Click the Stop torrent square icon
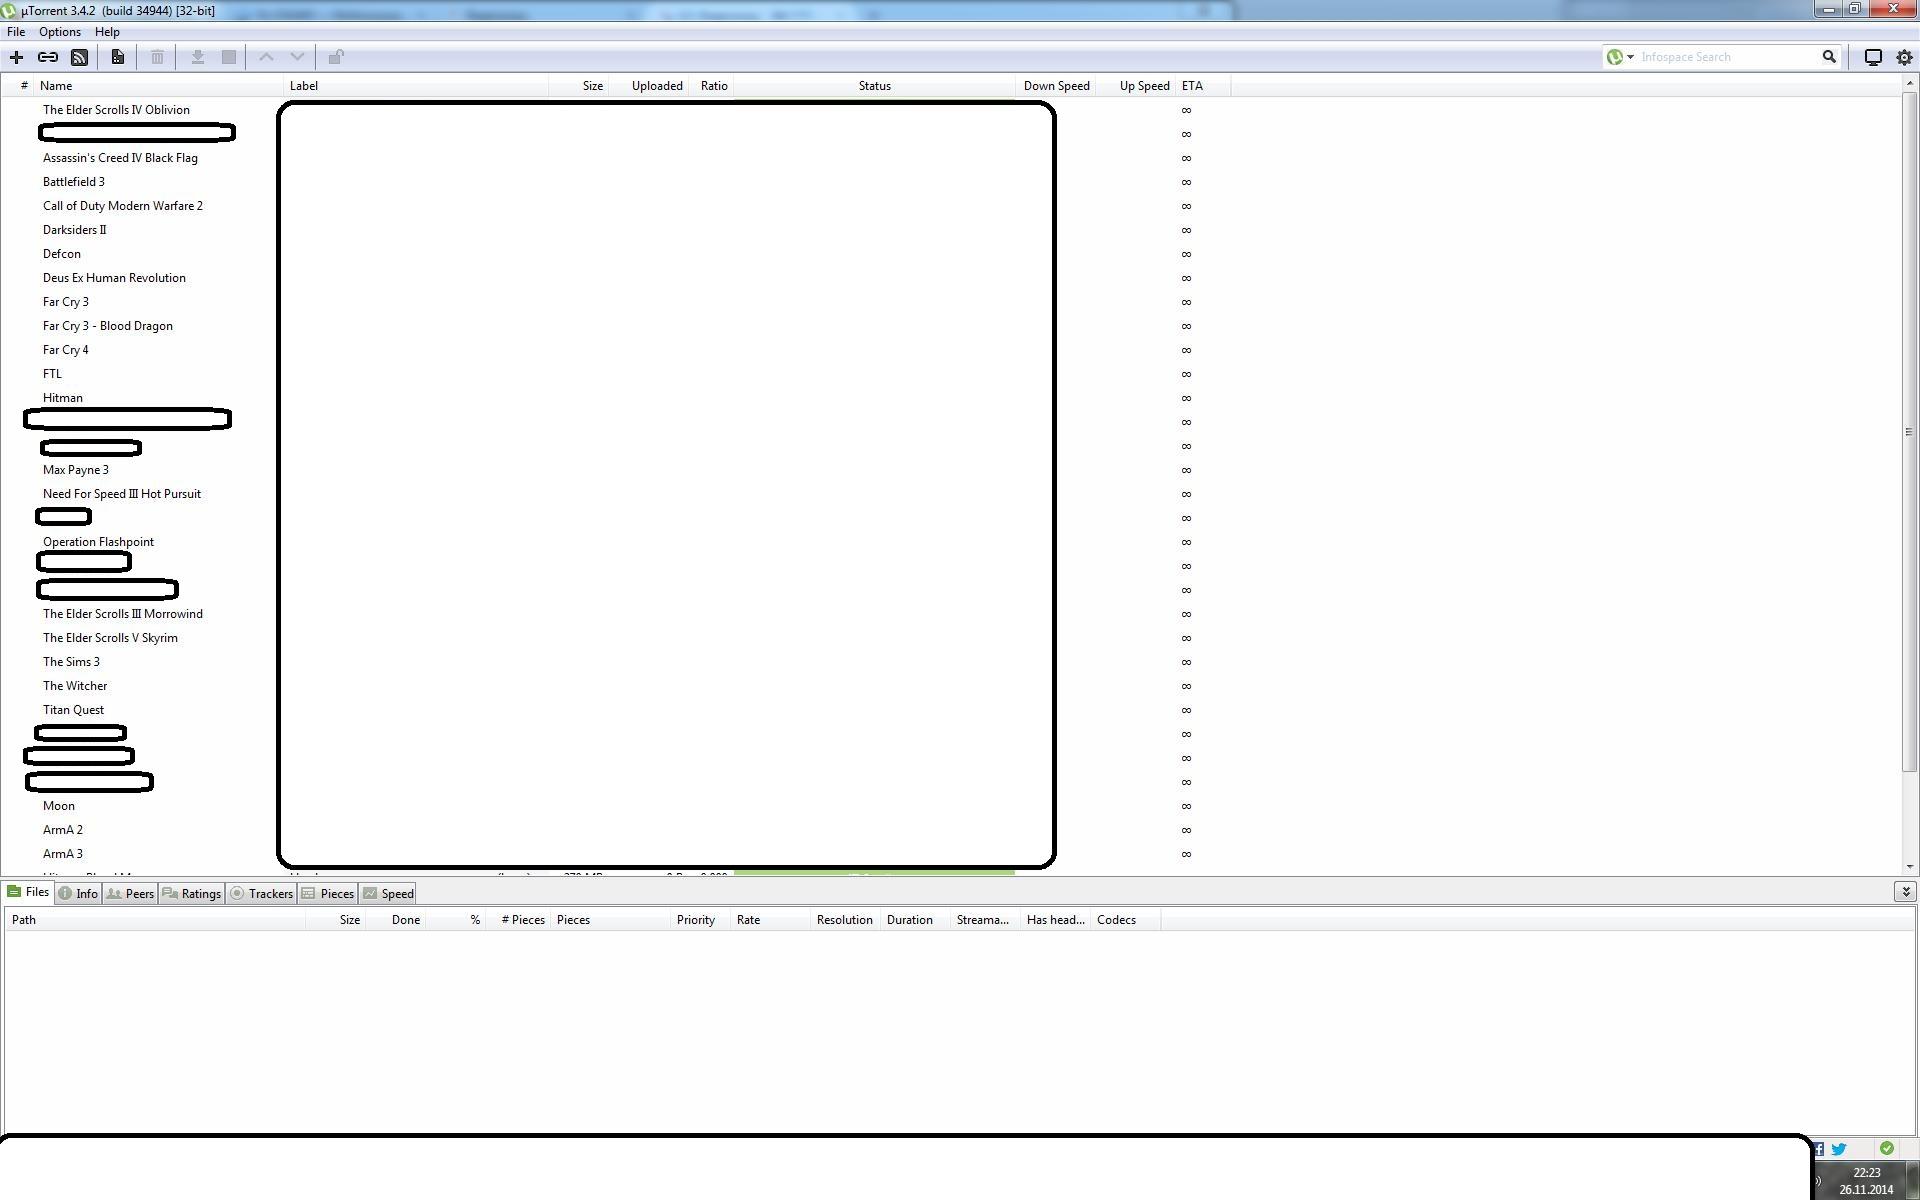Image resolution: width=1920 pixels, height=1200 pixels. coord(228,57)
